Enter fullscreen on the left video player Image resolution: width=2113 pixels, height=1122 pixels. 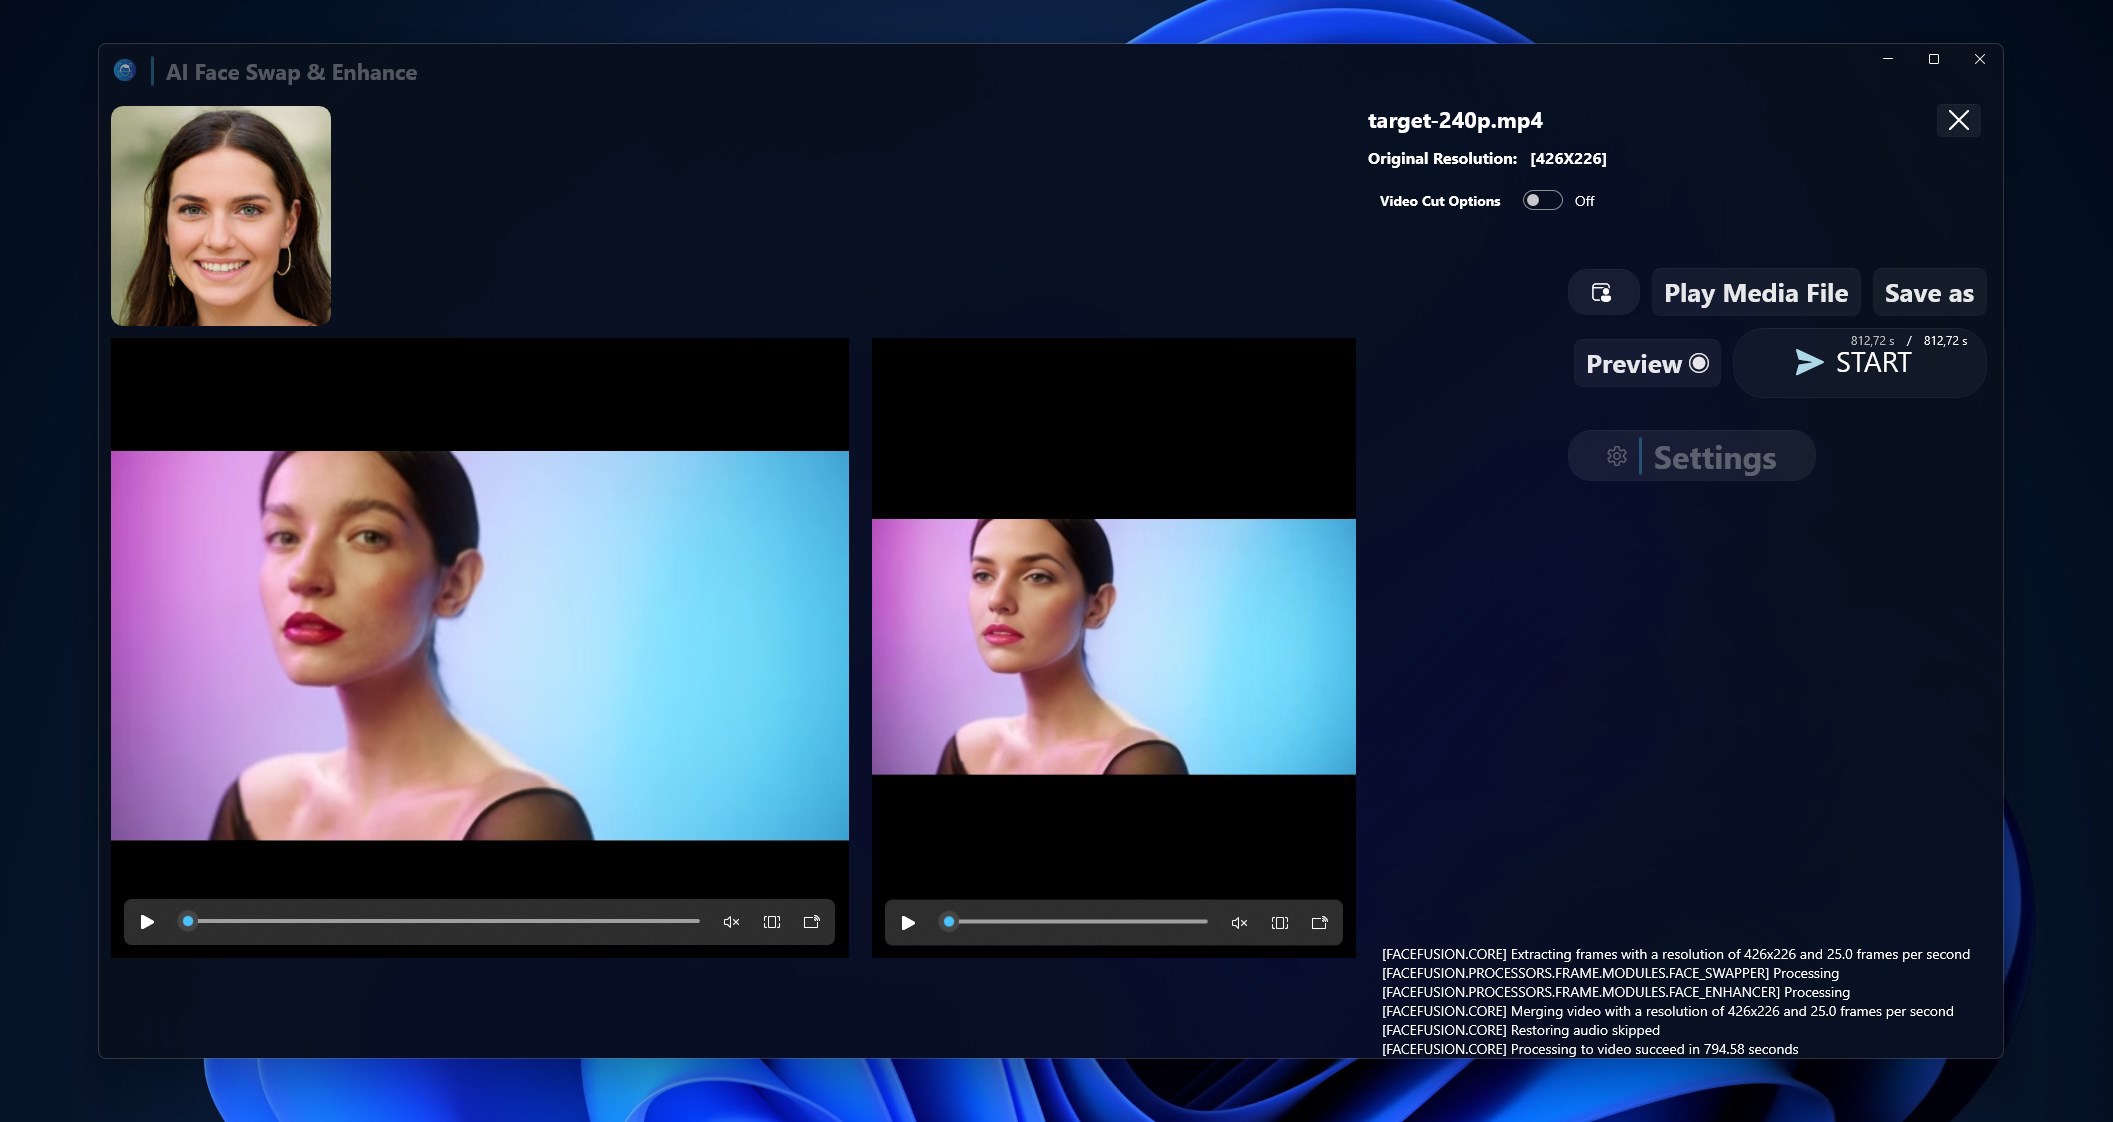(772, 922)
